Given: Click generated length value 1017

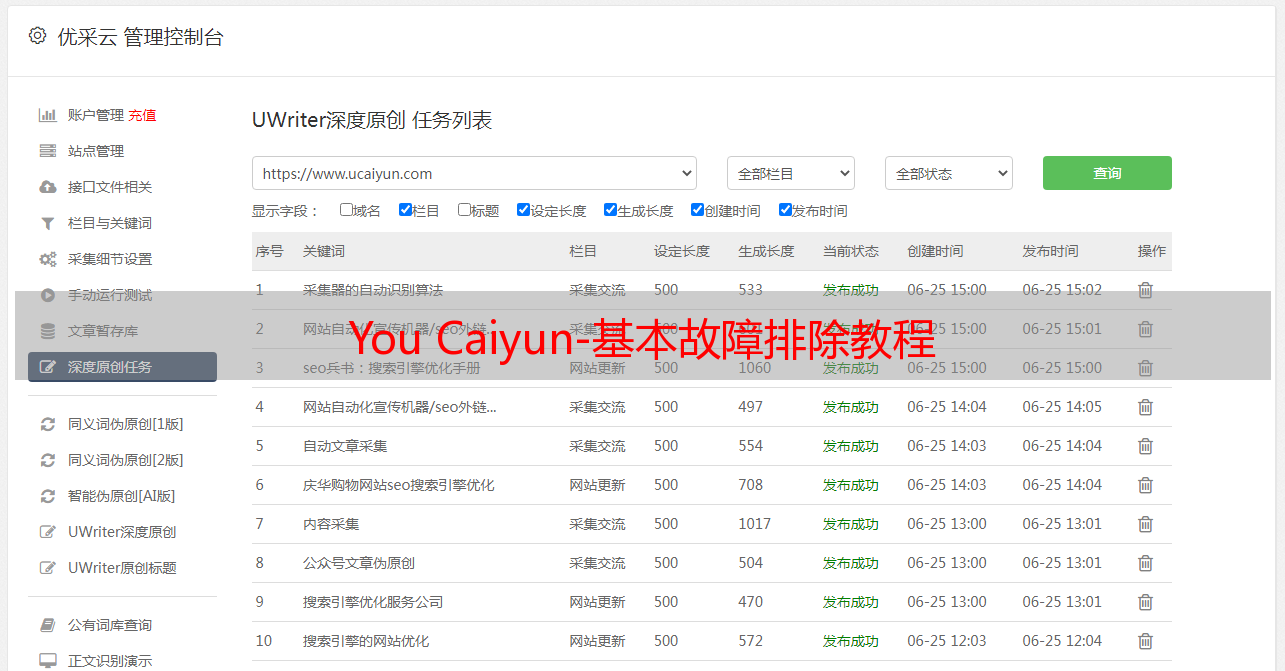Looking at the screenshot, I should (755, 524).
